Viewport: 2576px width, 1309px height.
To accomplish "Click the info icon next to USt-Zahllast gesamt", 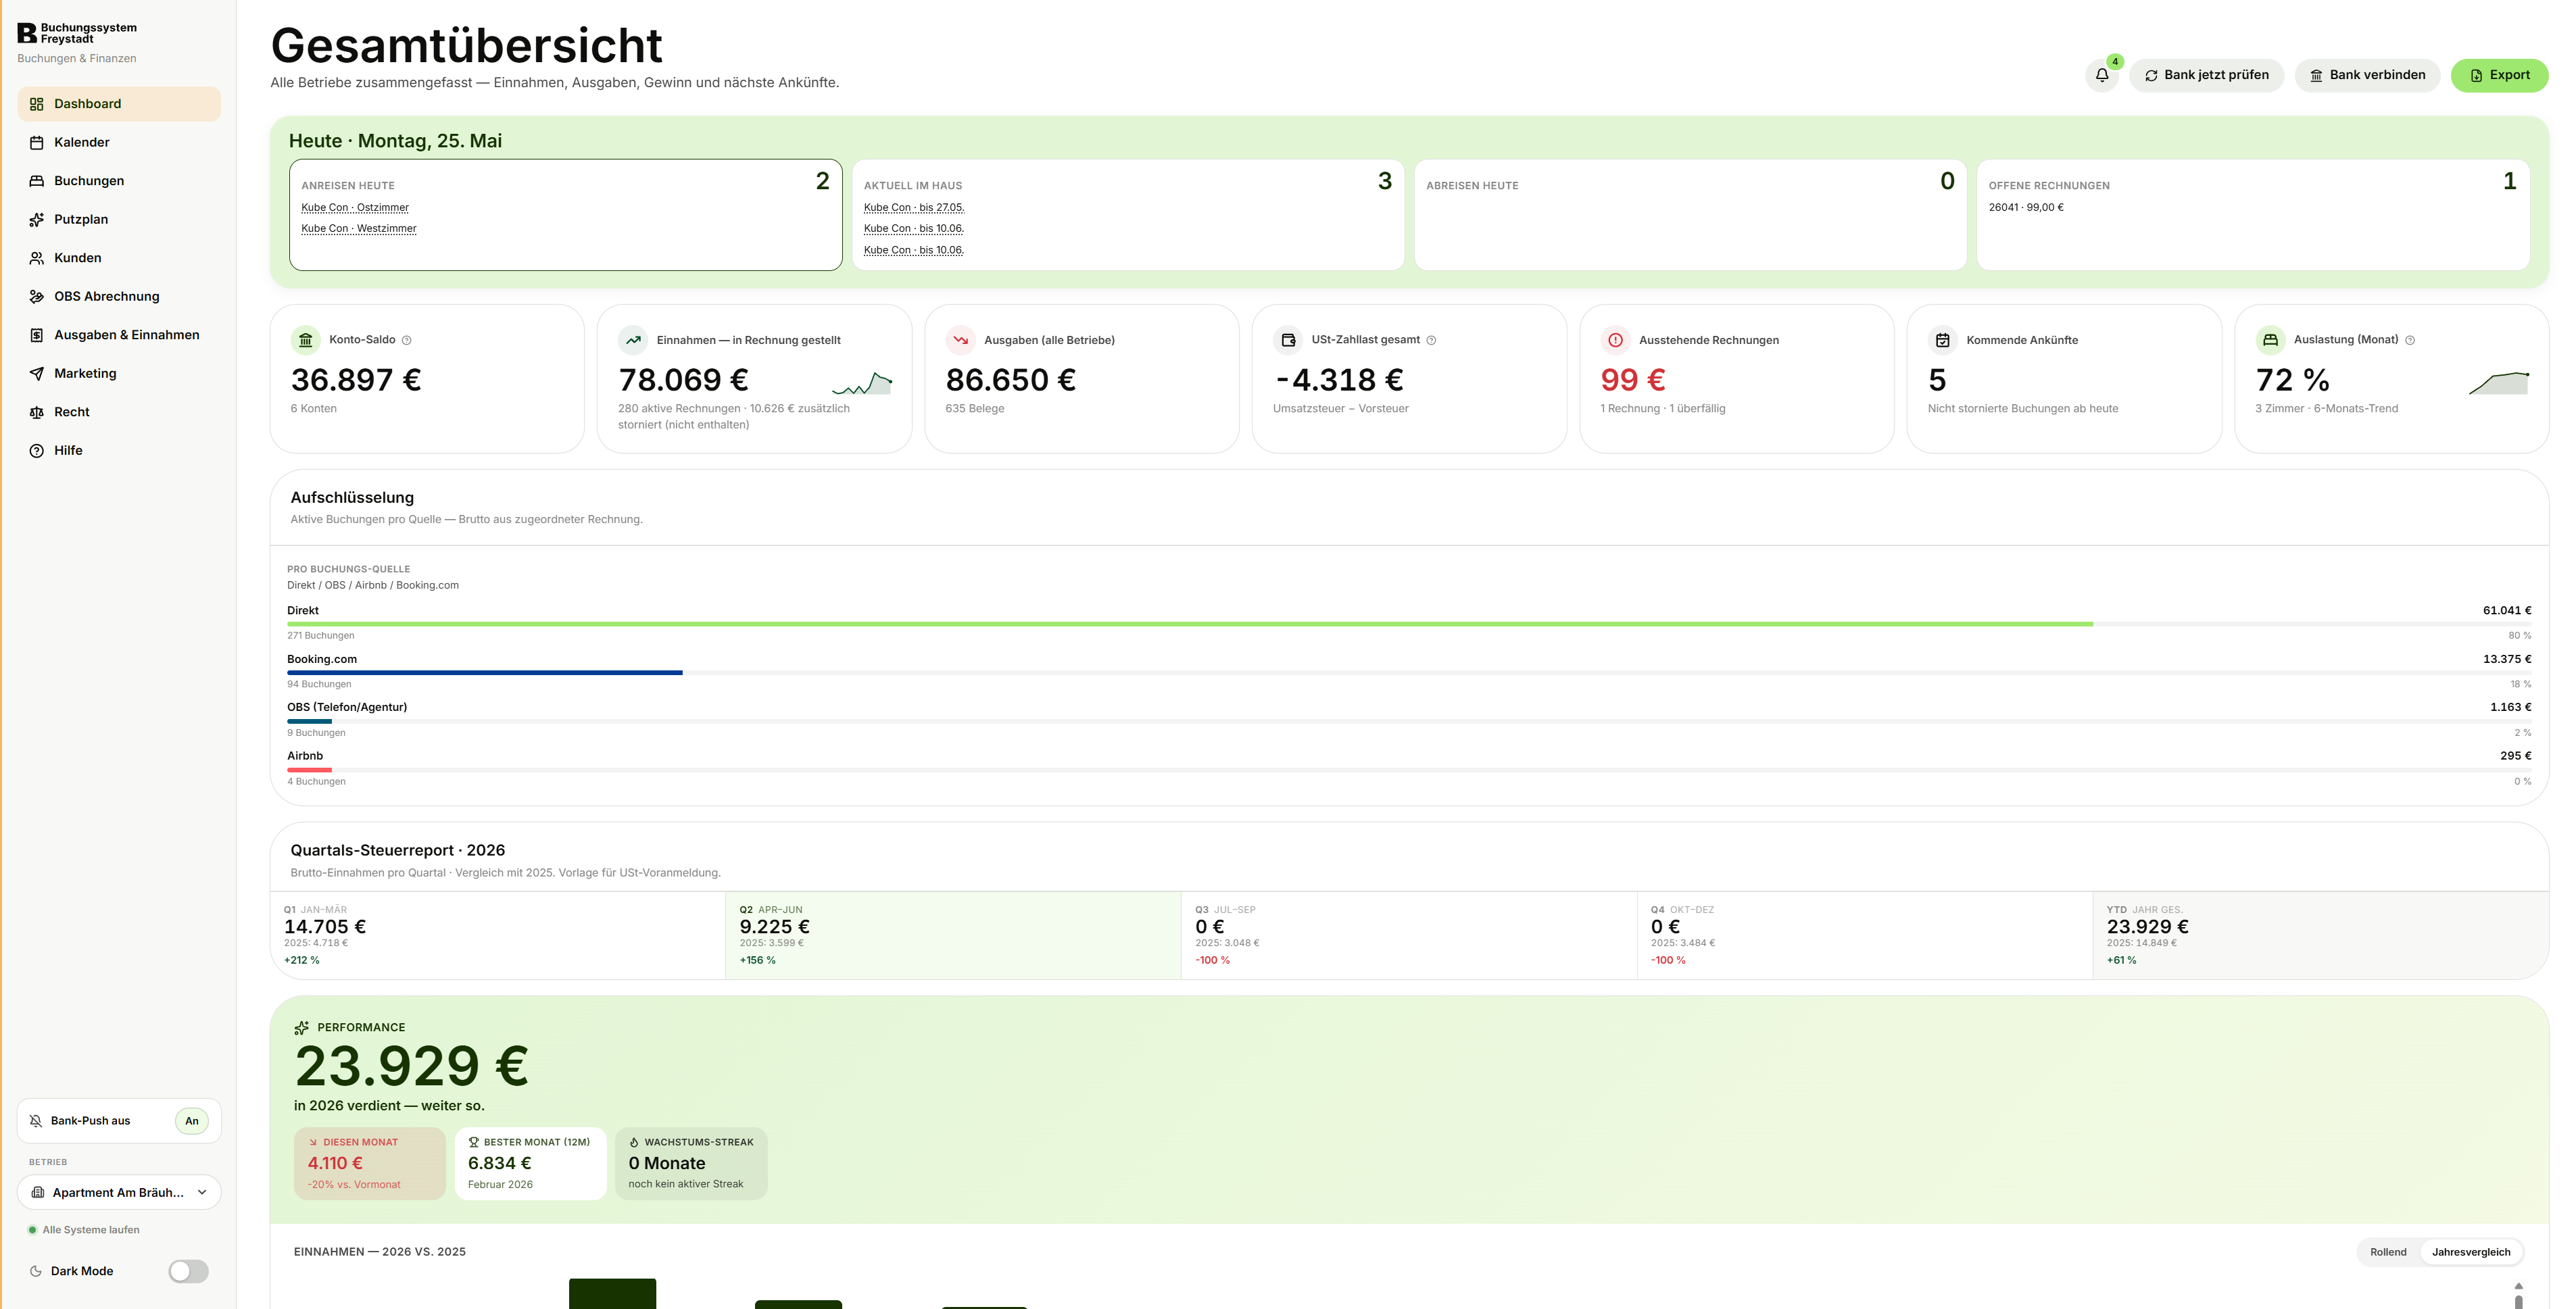I will coord(1431,340).
